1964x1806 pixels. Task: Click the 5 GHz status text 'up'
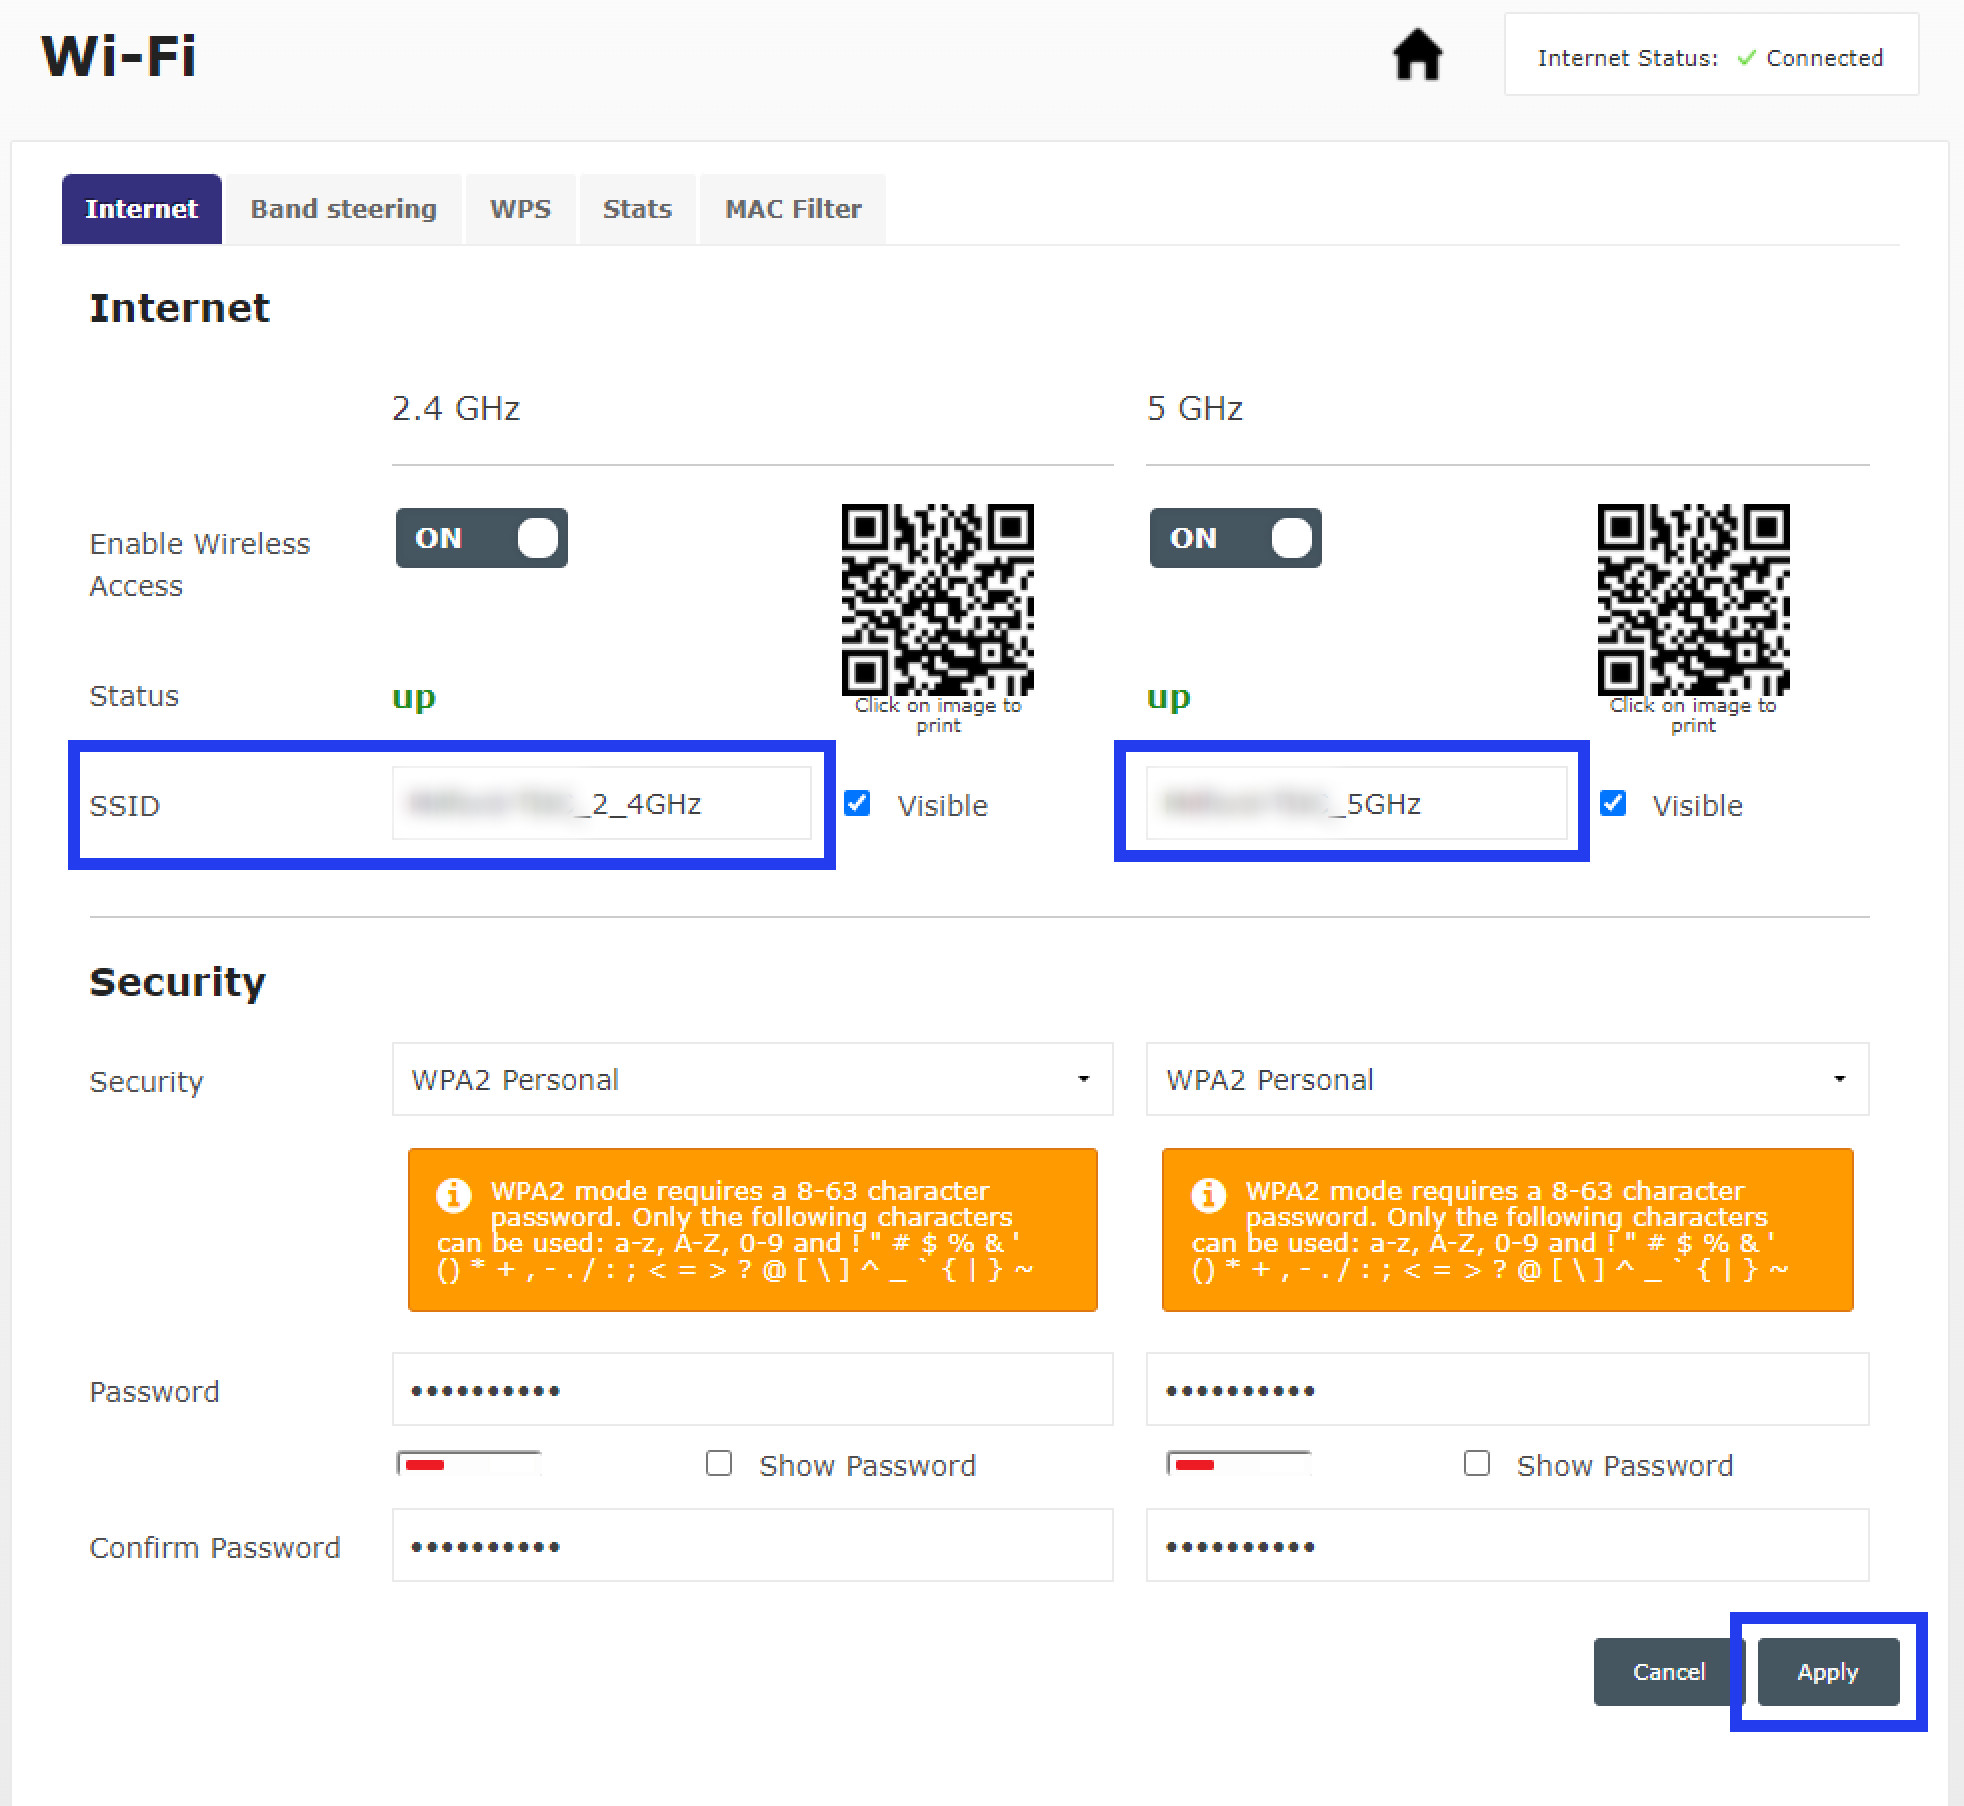[x=1168, y=697]
